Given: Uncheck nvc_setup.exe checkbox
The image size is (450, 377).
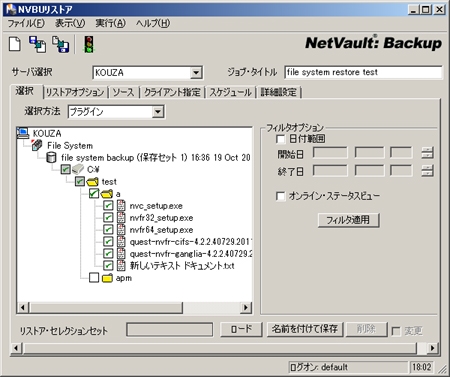Looking at the screenshot, I should (108, 206).
